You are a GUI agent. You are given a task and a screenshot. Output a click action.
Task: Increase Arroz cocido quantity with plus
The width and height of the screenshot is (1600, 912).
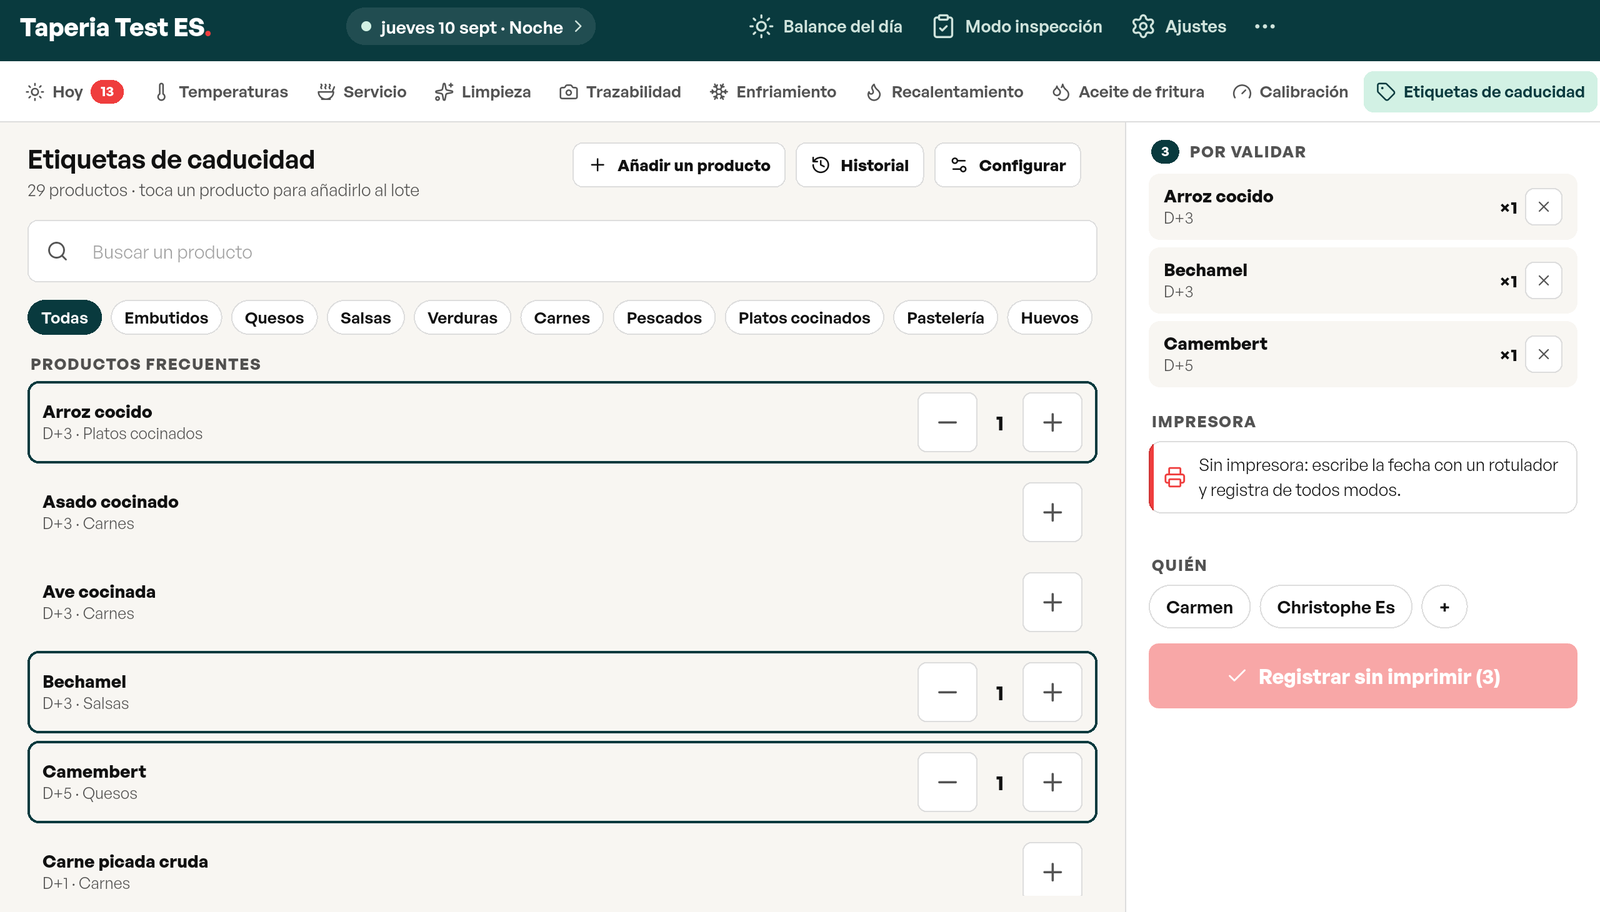pos(1052,423)
